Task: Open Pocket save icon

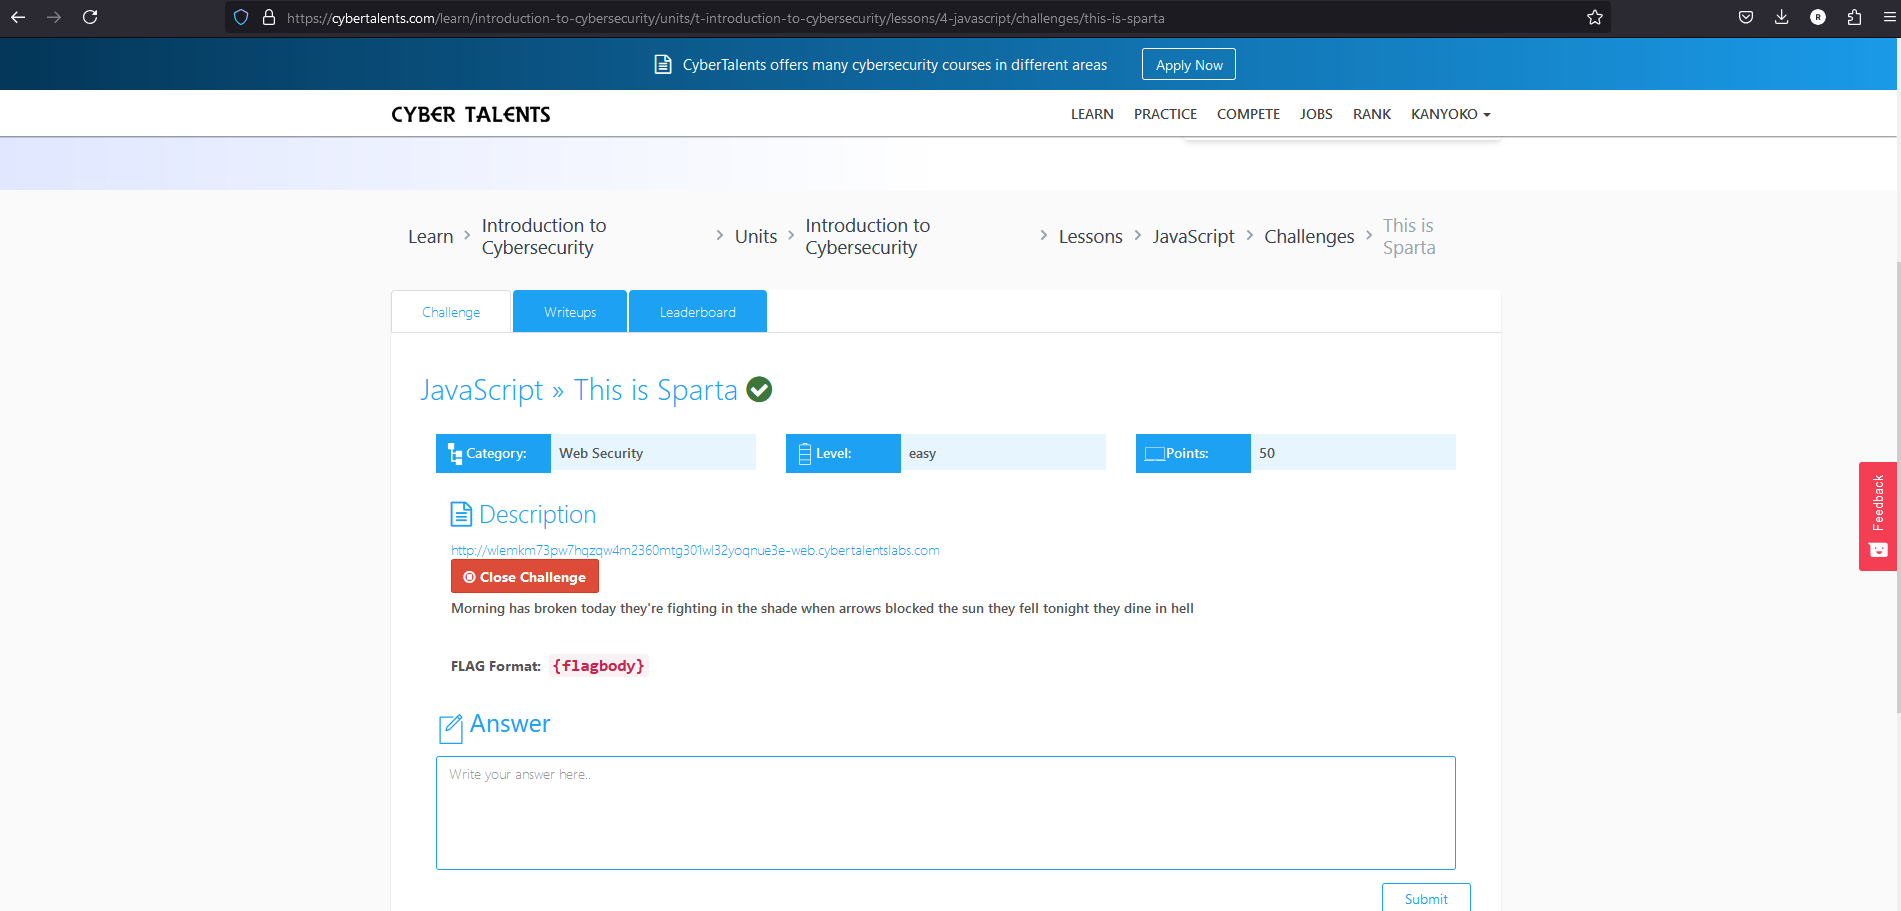Action: pyautogui.click(x=1746, y=17)
